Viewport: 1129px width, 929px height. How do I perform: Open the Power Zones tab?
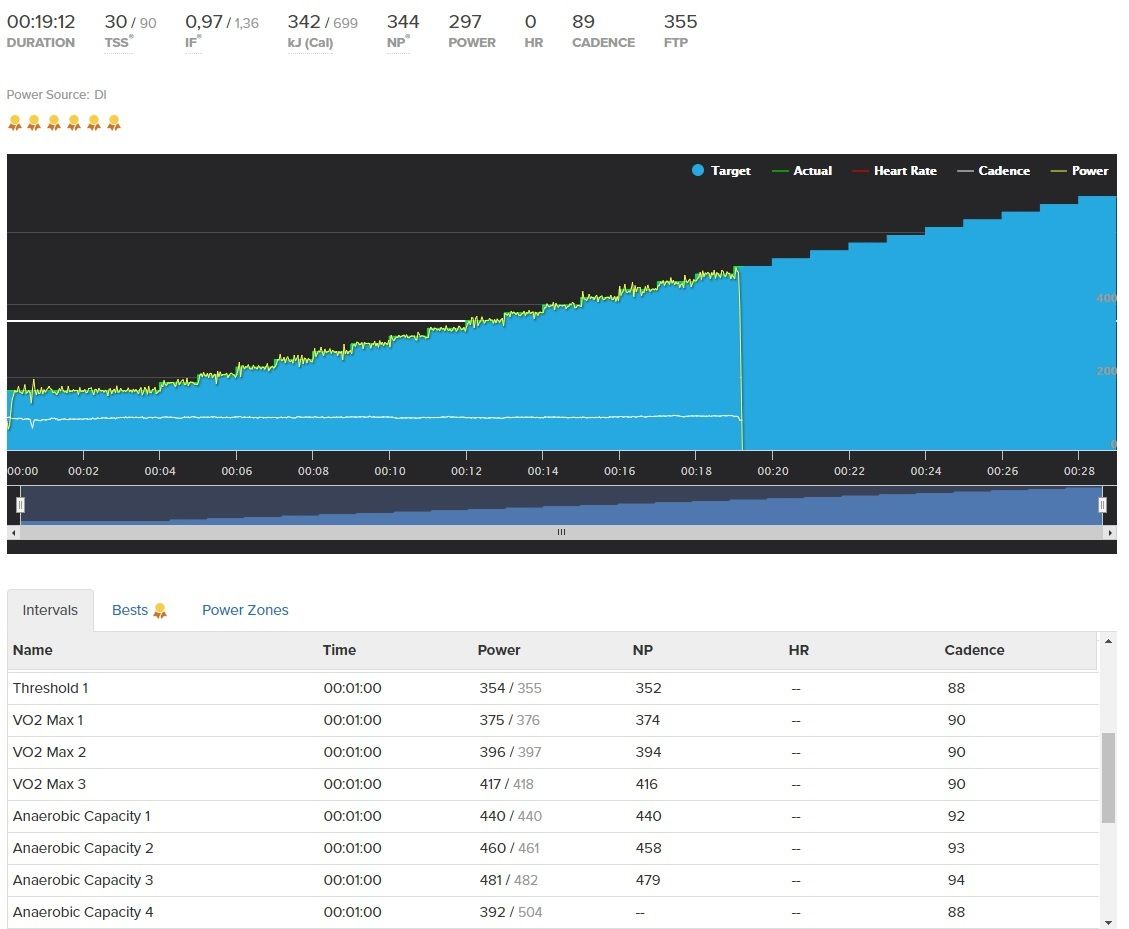(x=245, y=610)
